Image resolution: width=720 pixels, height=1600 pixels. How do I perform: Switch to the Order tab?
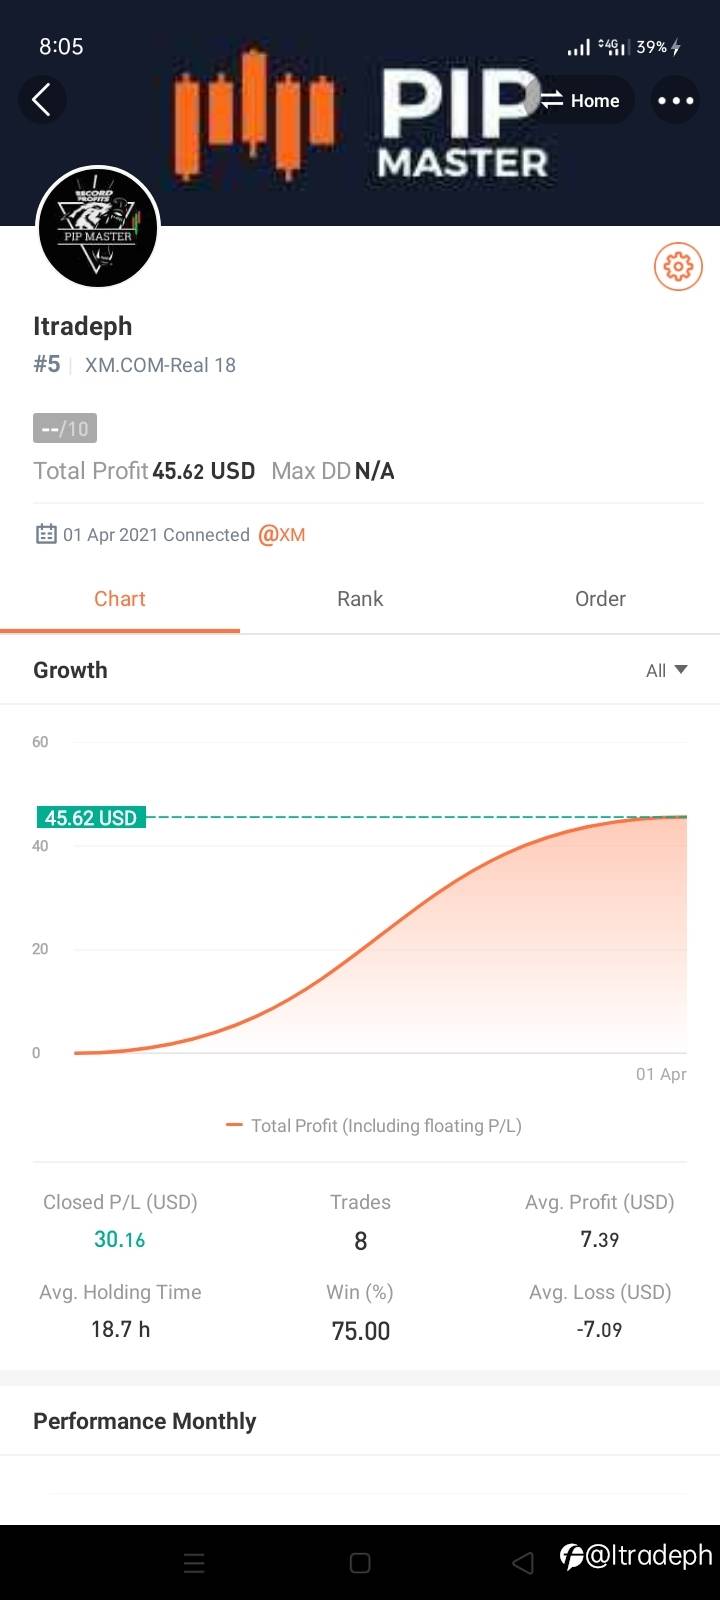click(x=600, y=599)
